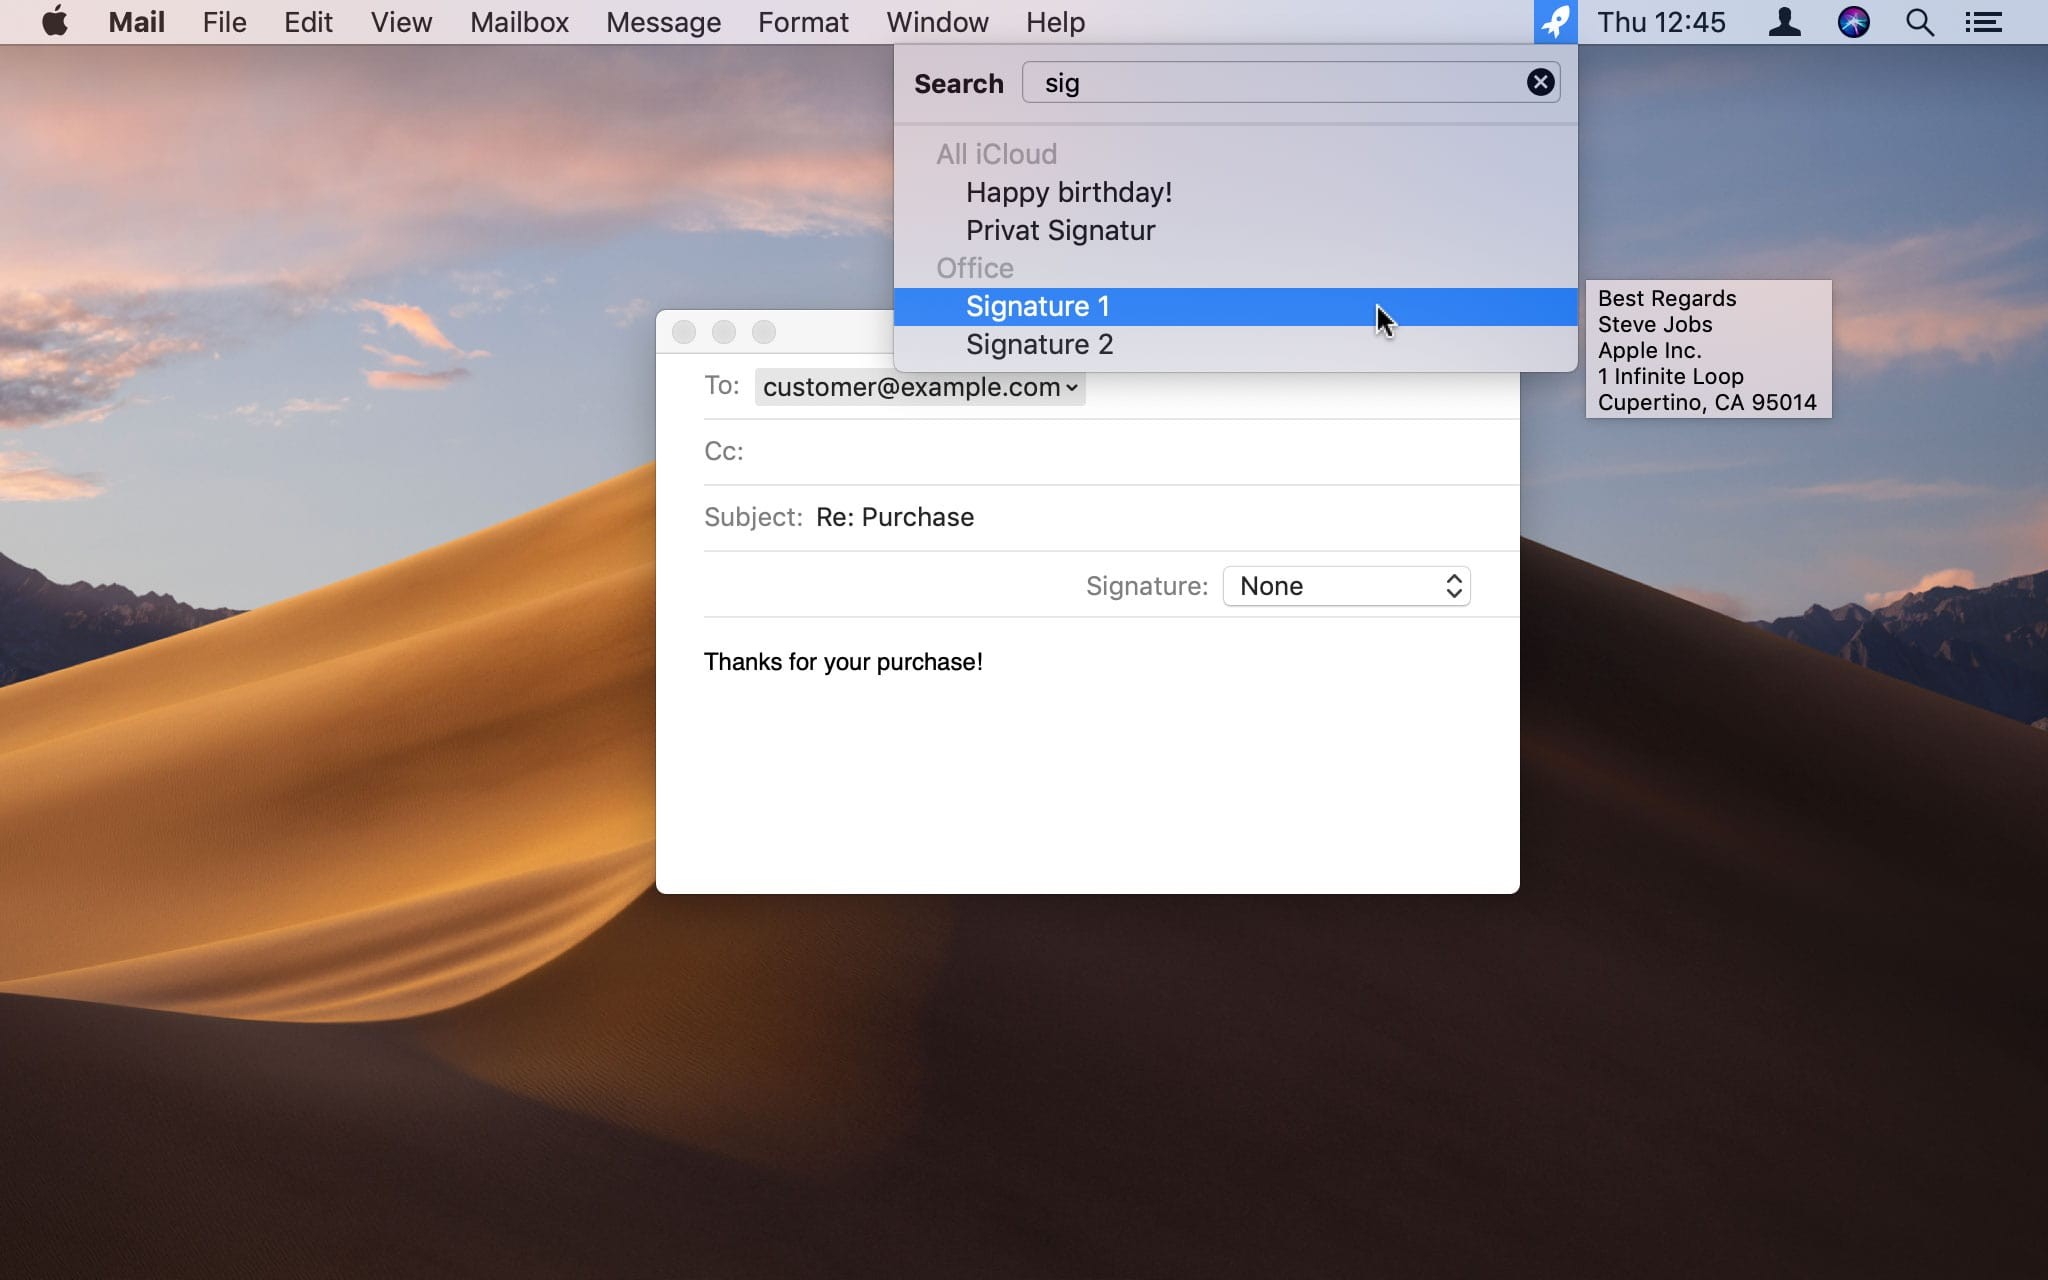
Task: Open the Message menu
Action: point(663,21)
